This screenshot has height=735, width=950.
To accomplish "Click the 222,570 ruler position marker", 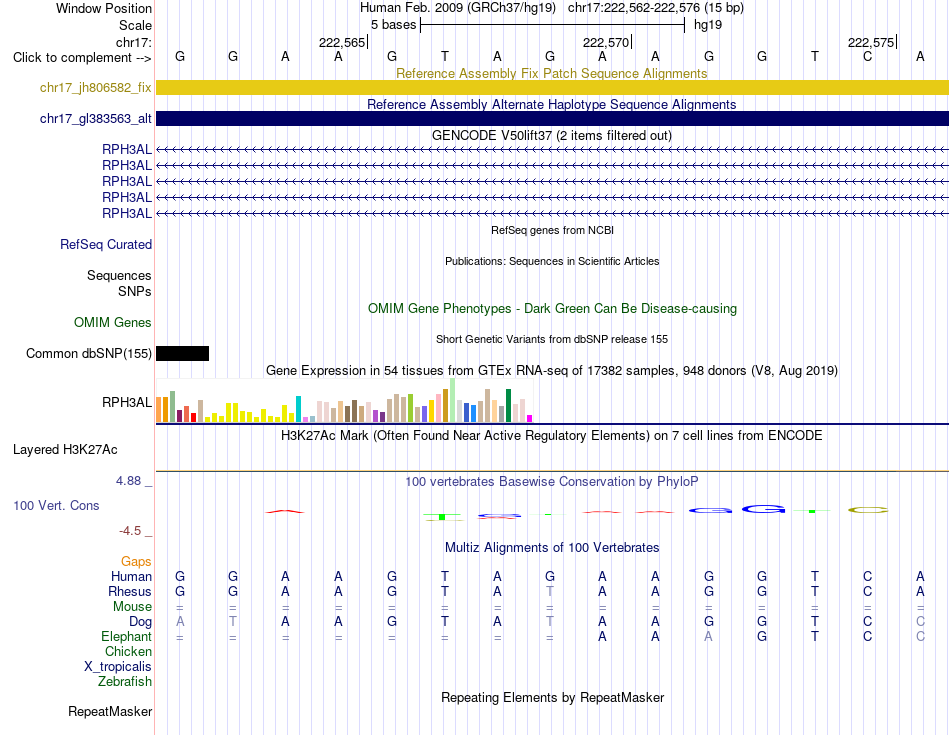I will (x=606, y=42).
